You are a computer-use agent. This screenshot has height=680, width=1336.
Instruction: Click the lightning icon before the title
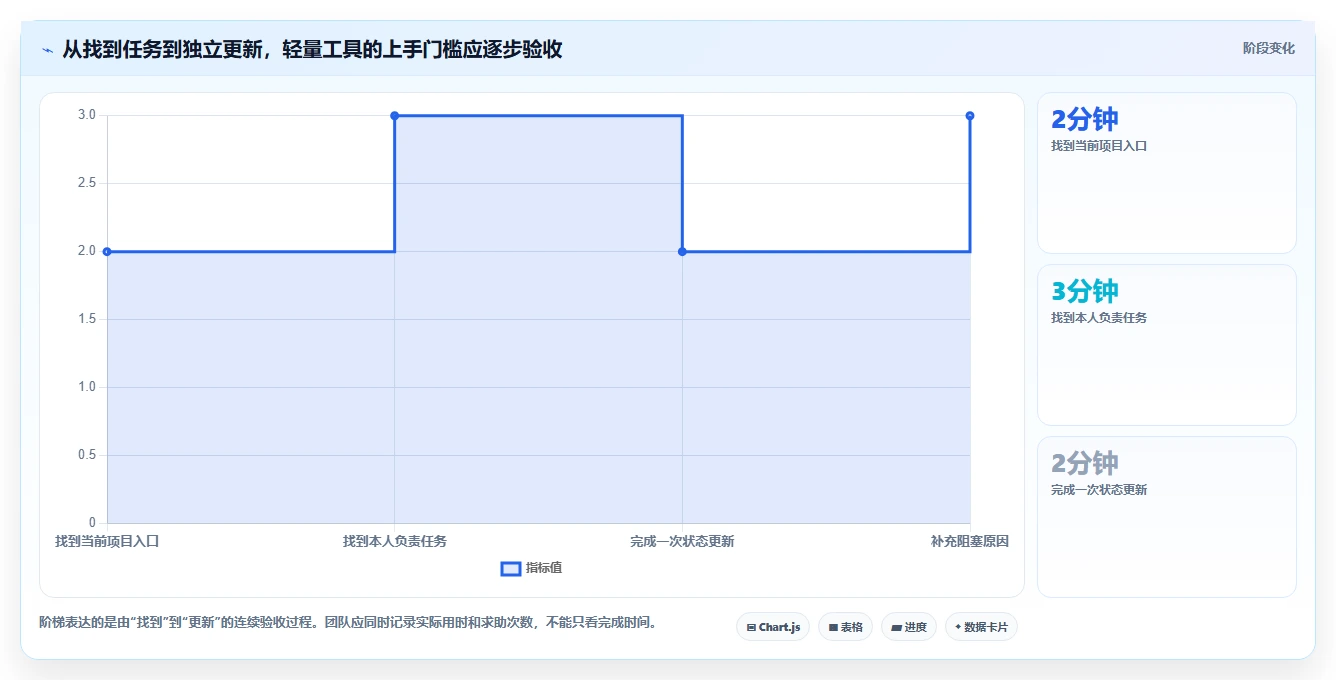click(x=47, y=49)
